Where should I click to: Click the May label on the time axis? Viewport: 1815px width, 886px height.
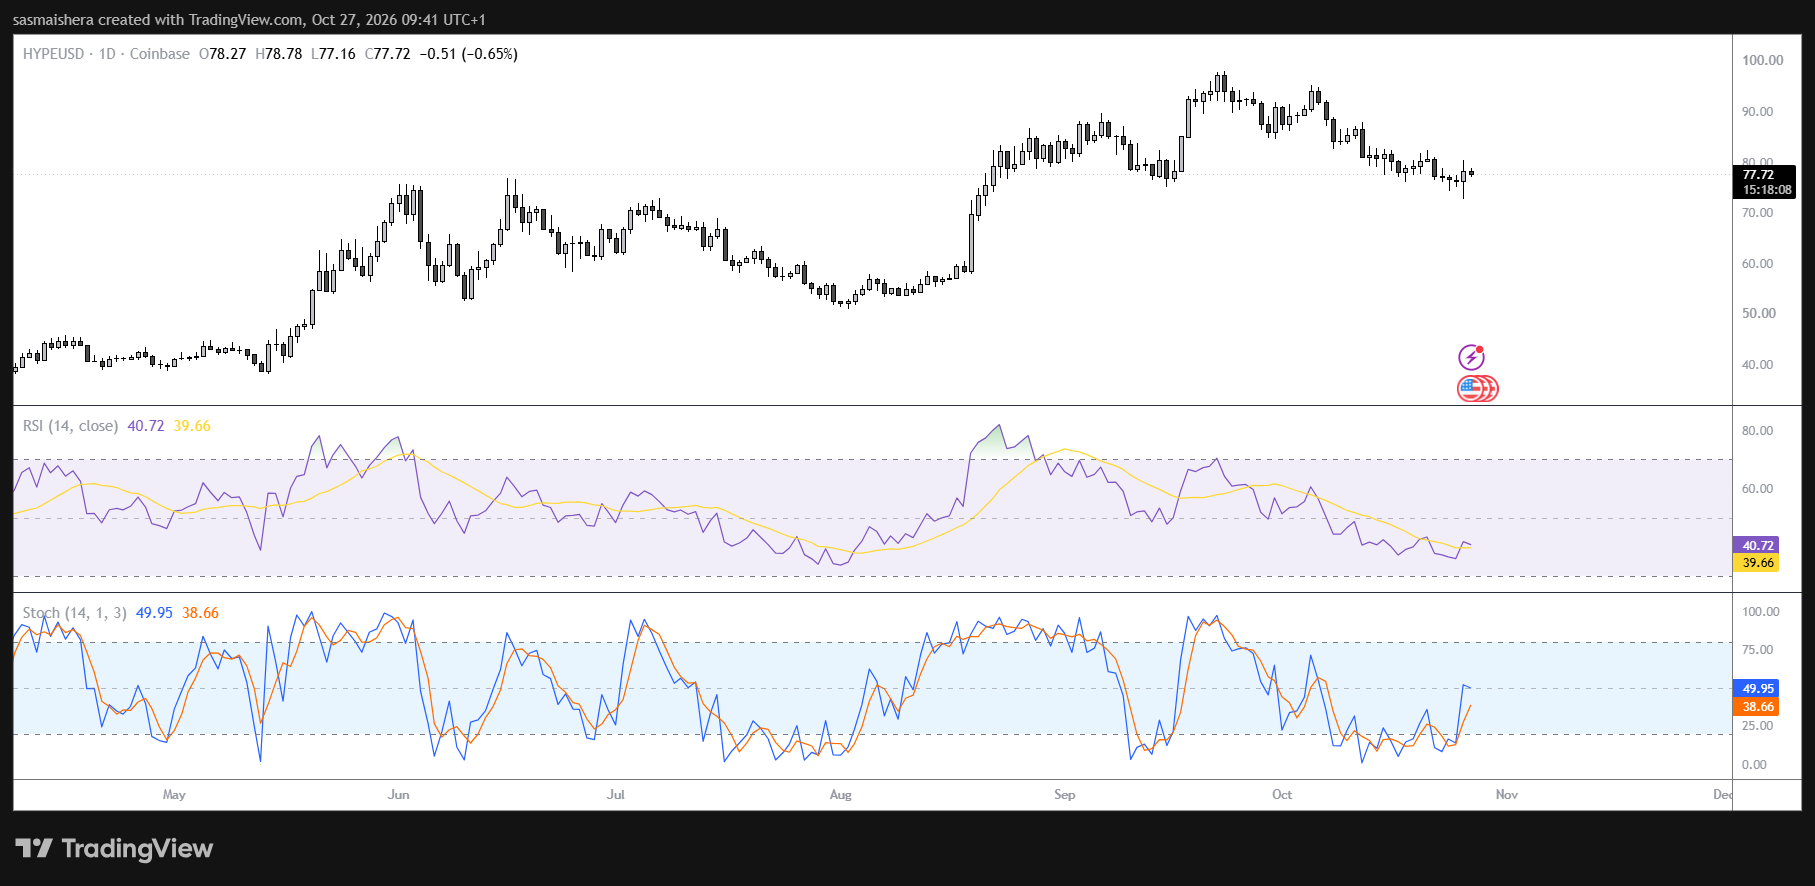tap(174, 795)
